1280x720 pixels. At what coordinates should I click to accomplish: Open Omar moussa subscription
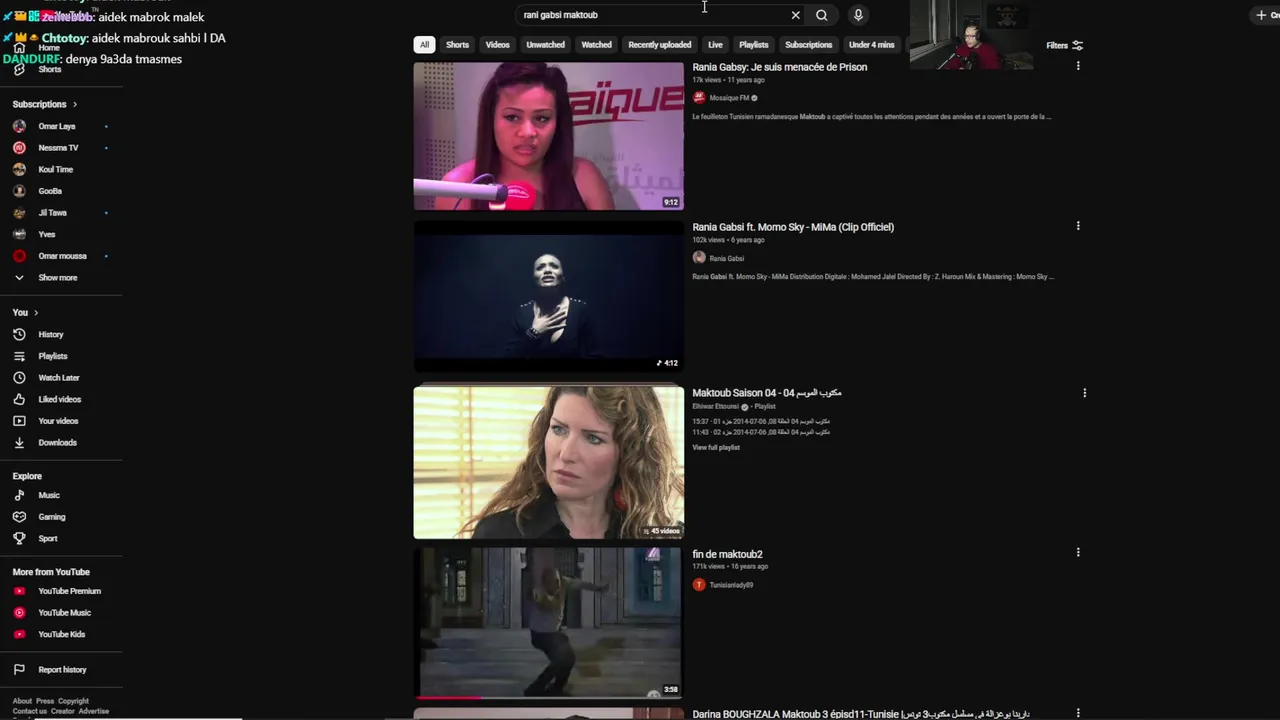coord(61,256)
